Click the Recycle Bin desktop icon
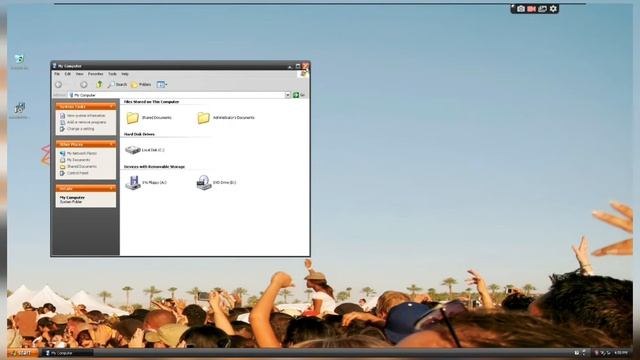This screenshot has width=640, height=360. coord(19,59)
